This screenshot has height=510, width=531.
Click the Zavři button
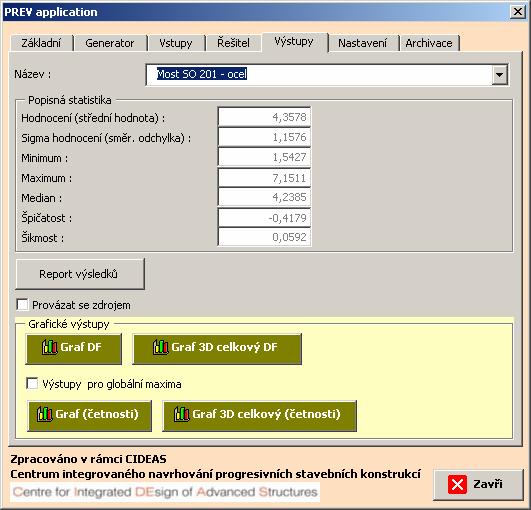pos(478,484)
